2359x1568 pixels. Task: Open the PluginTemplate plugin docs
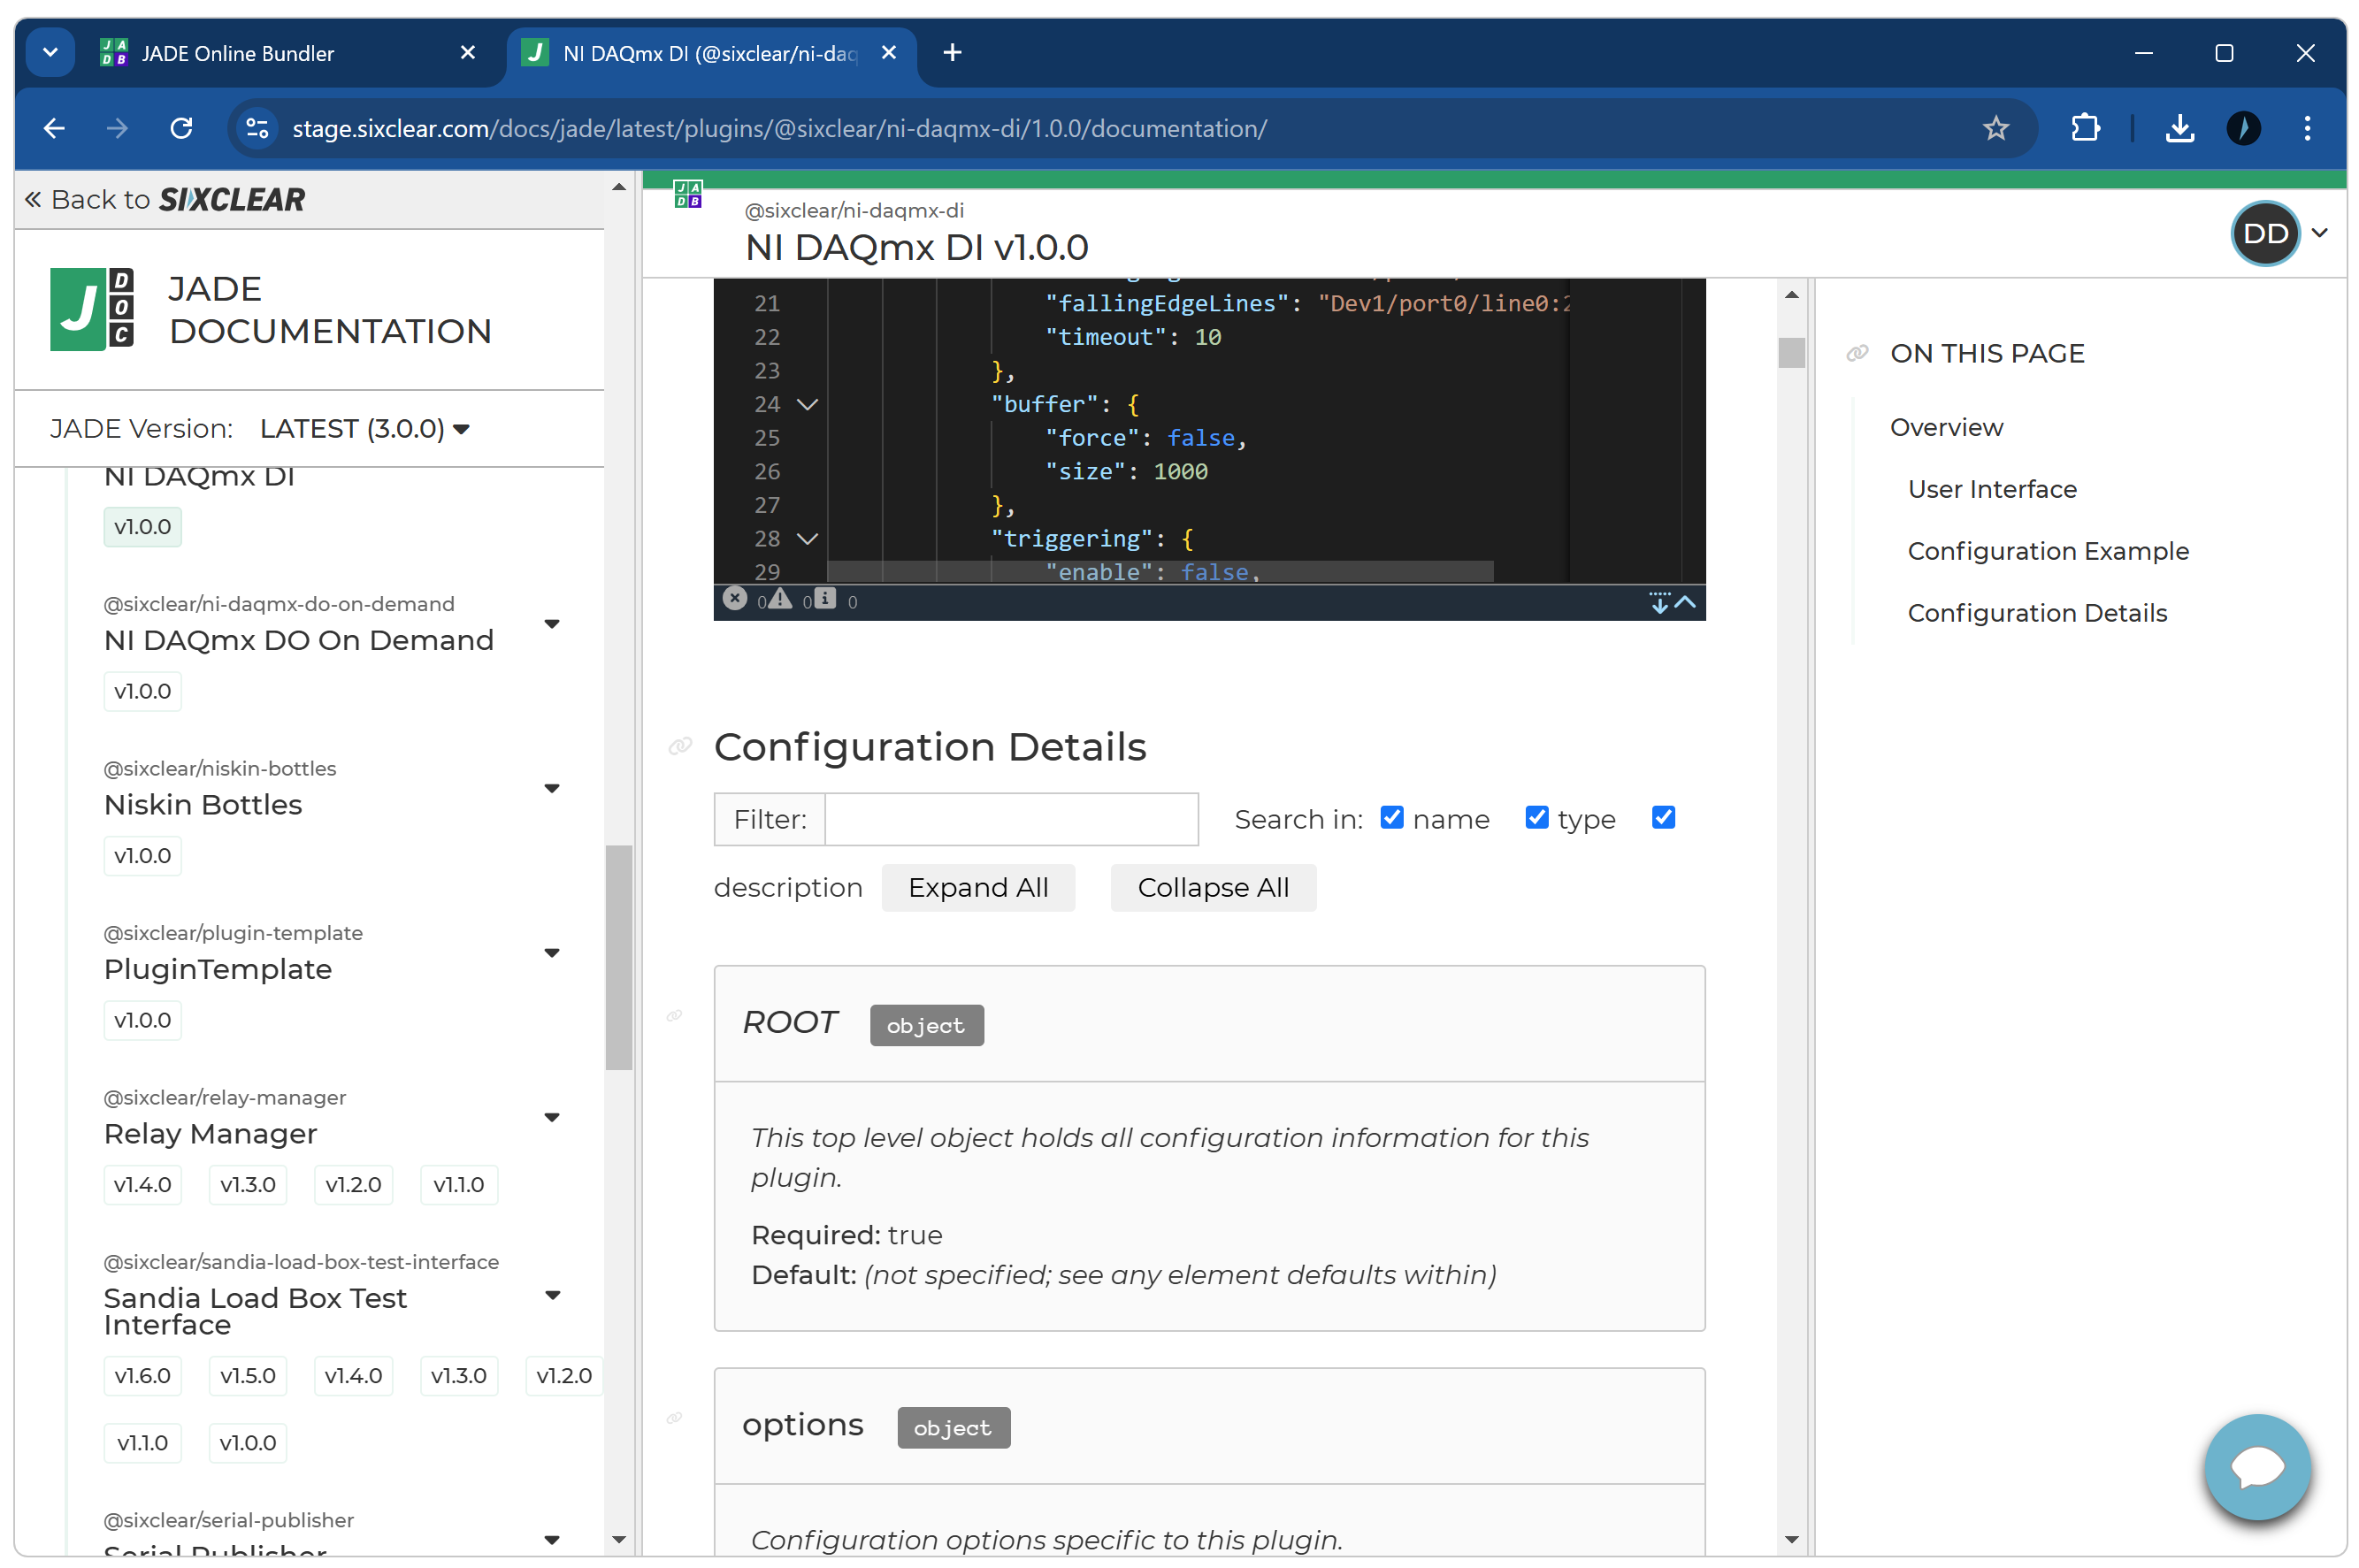coord(218,969)
